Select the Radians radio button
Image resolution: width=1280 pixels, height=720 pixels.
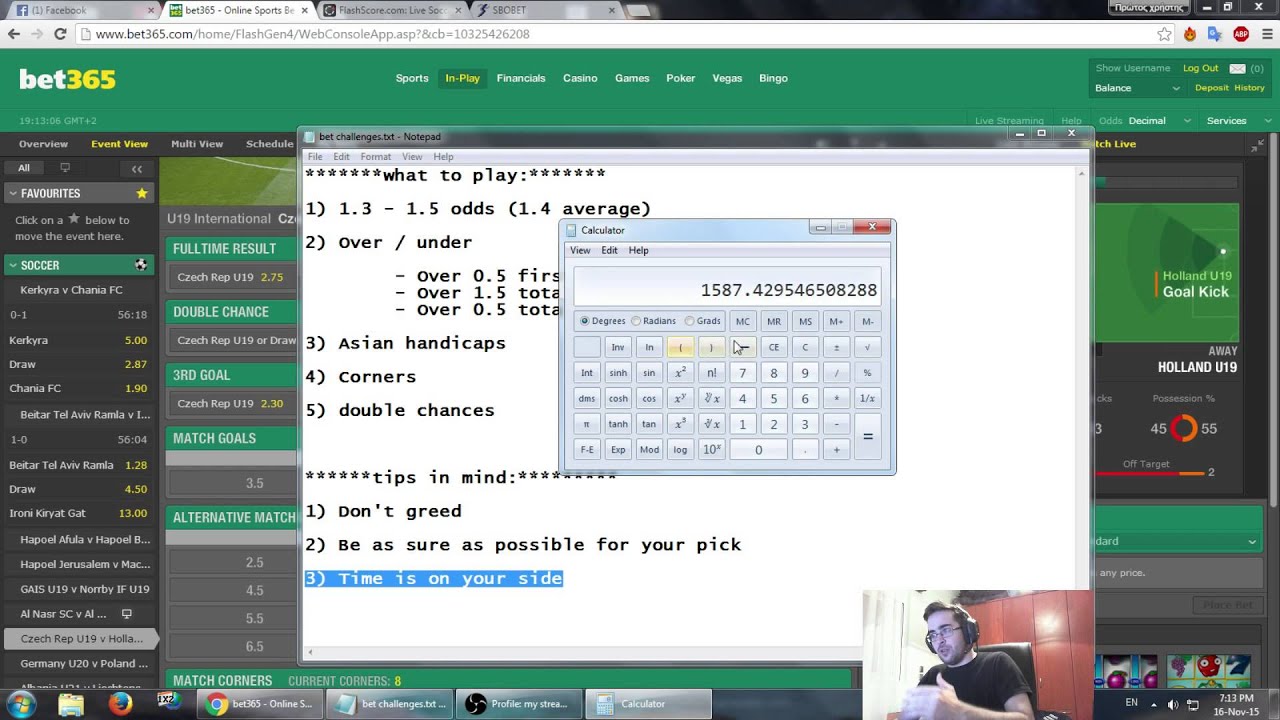(x=654, y=321)
